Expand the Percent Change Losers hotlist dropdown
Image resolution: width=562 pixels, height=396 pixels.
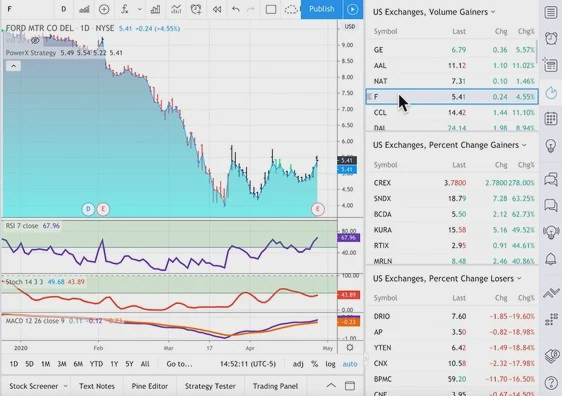click(519, 278)
